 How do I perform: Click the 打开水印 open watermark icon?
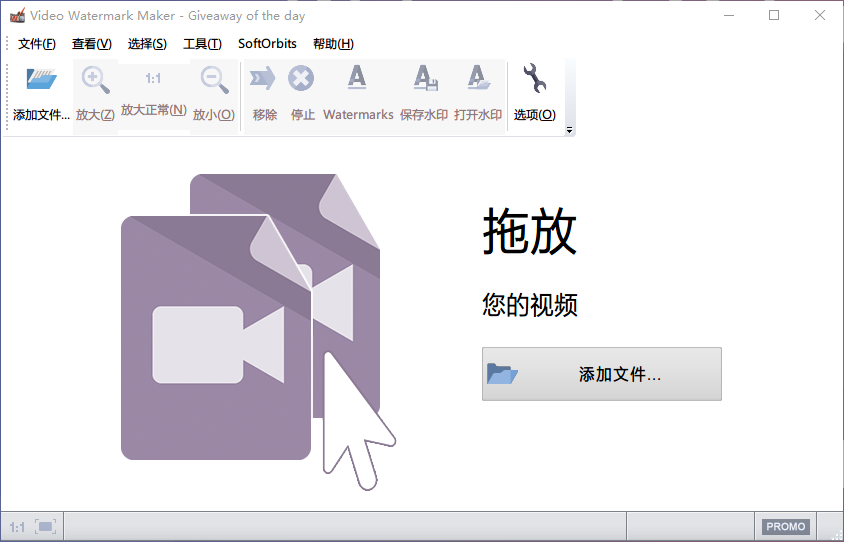[478, 78]
